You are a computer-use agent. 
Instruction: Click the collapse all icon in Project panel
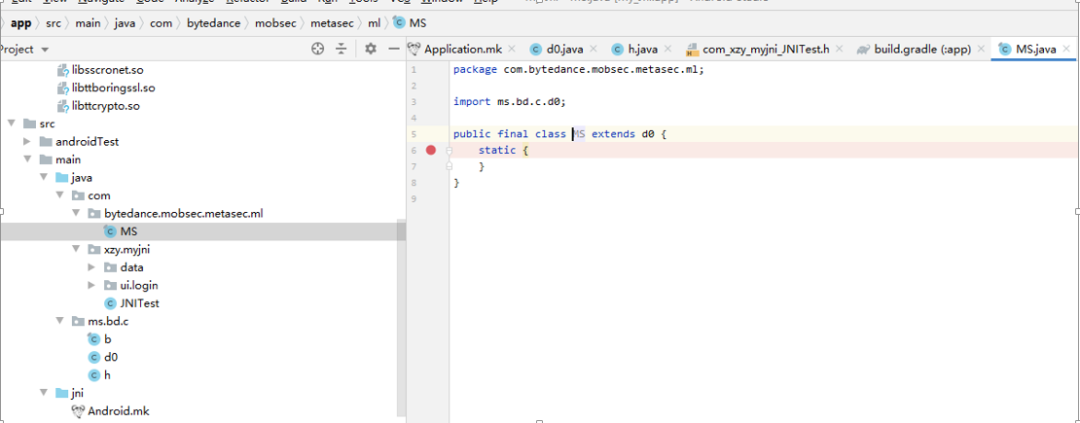pos(341,48)
